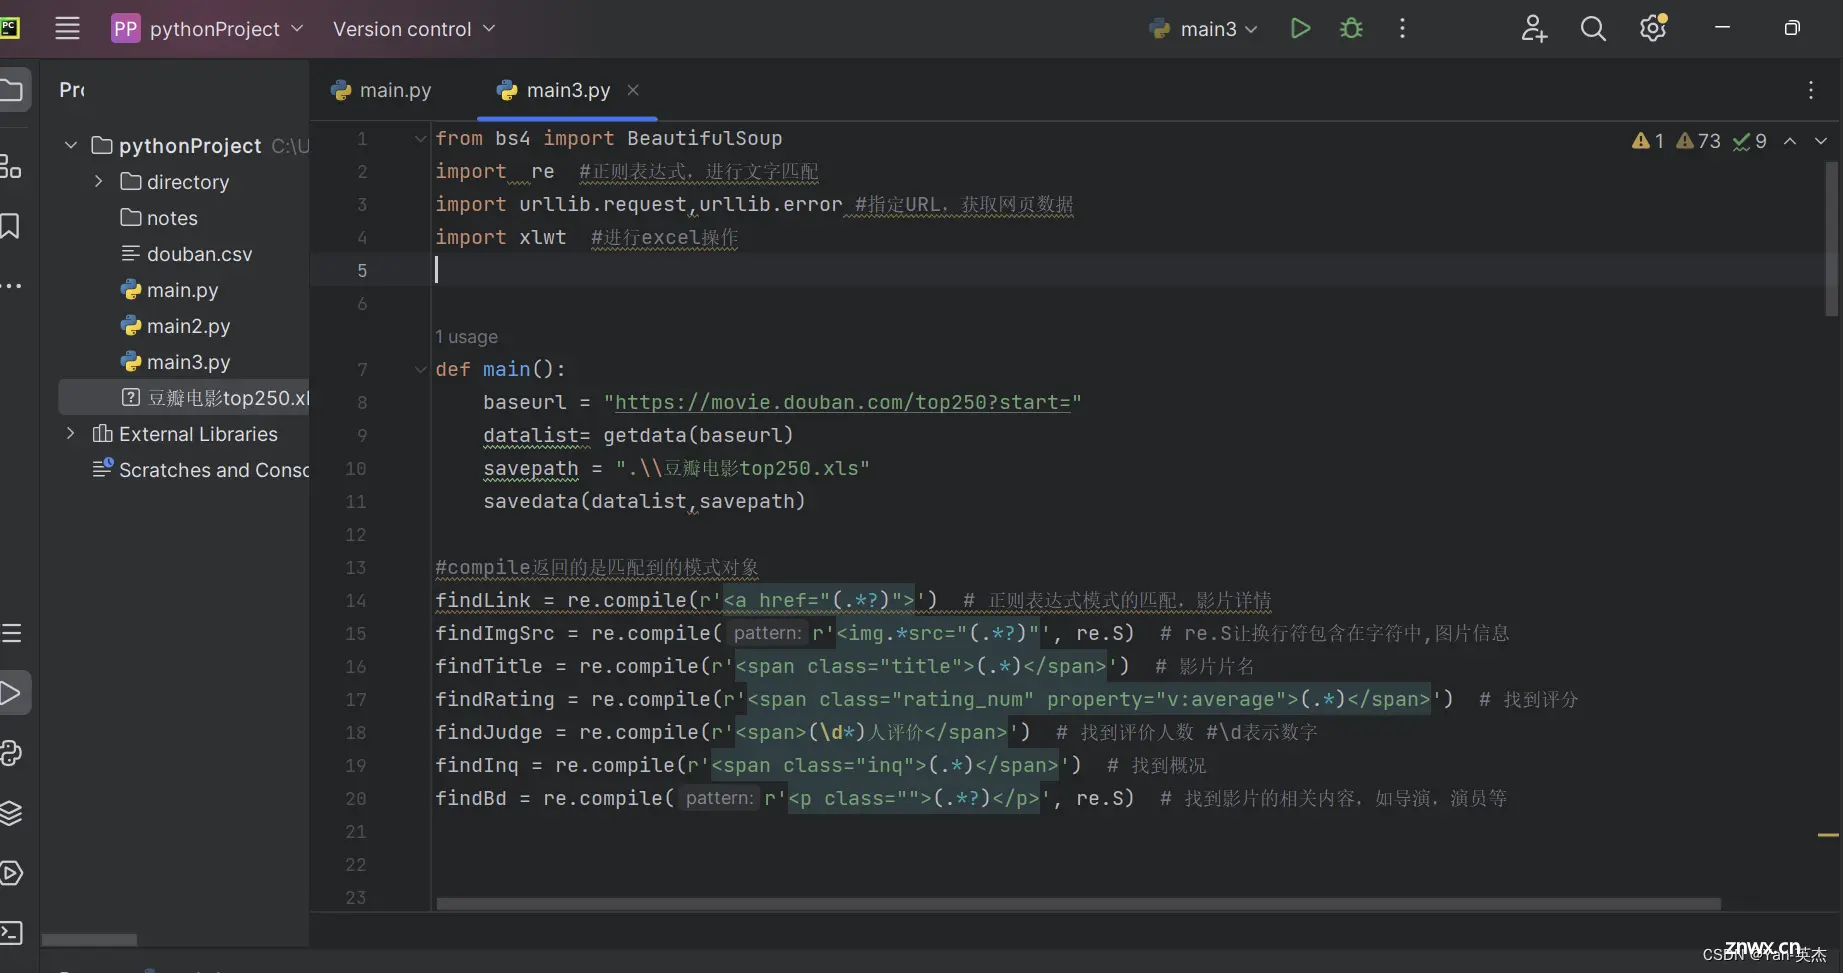
Task: Click horizontal editor scrollbar
Action: 1078,904
